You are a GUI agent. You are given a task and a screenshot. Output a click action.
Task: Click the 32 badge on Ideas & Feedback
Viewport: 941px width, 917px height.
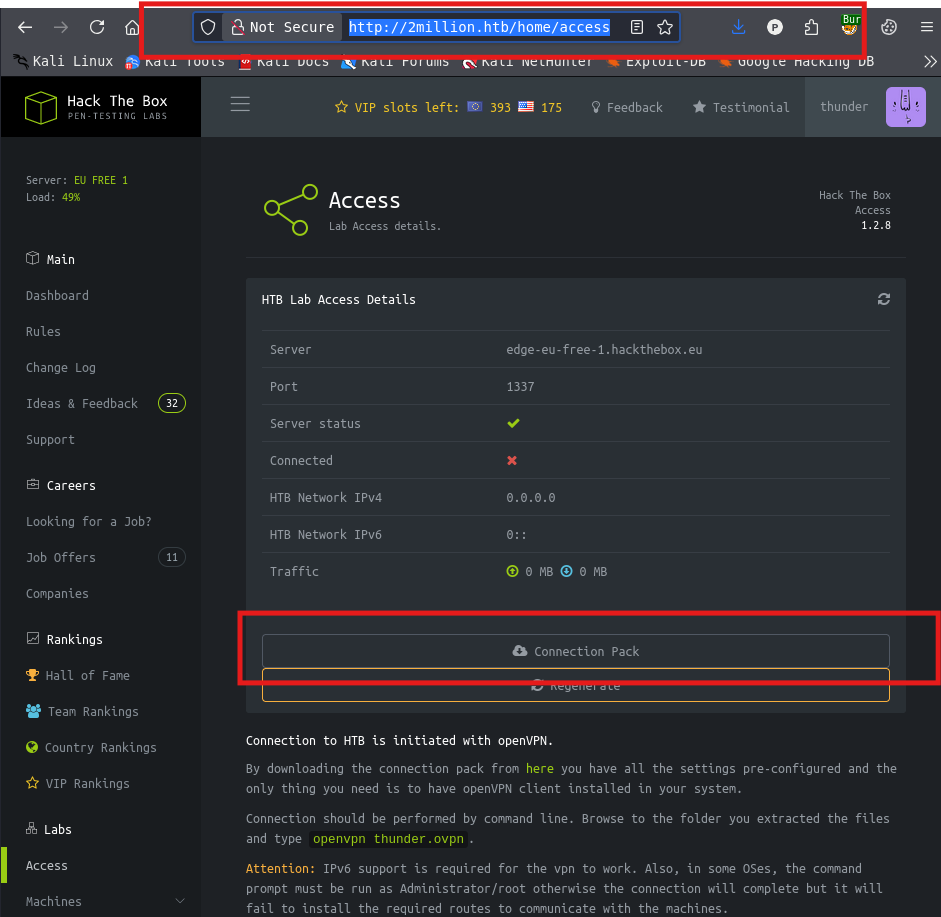click(x=172, y=403)
